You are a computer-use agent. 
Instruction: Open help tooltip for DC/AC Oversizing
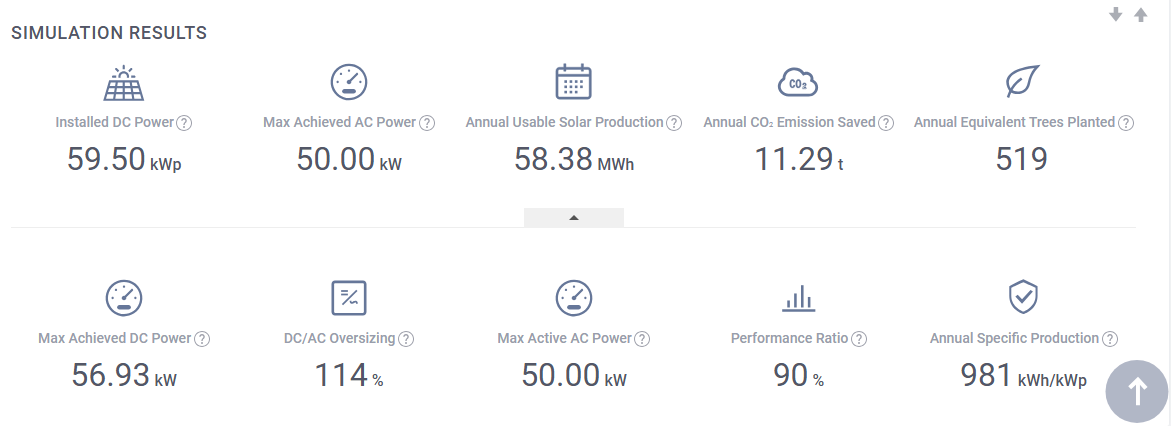[406, 339]
